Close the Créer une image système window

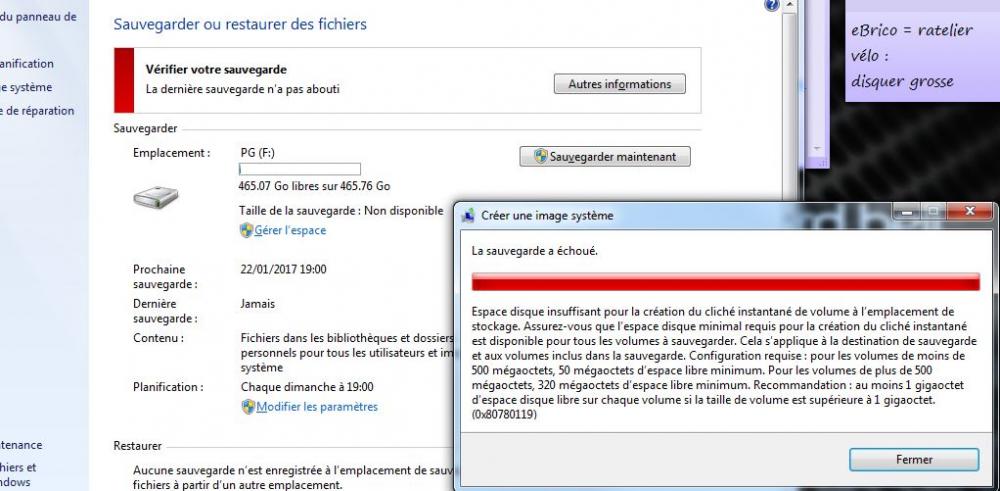pos(970,211)
